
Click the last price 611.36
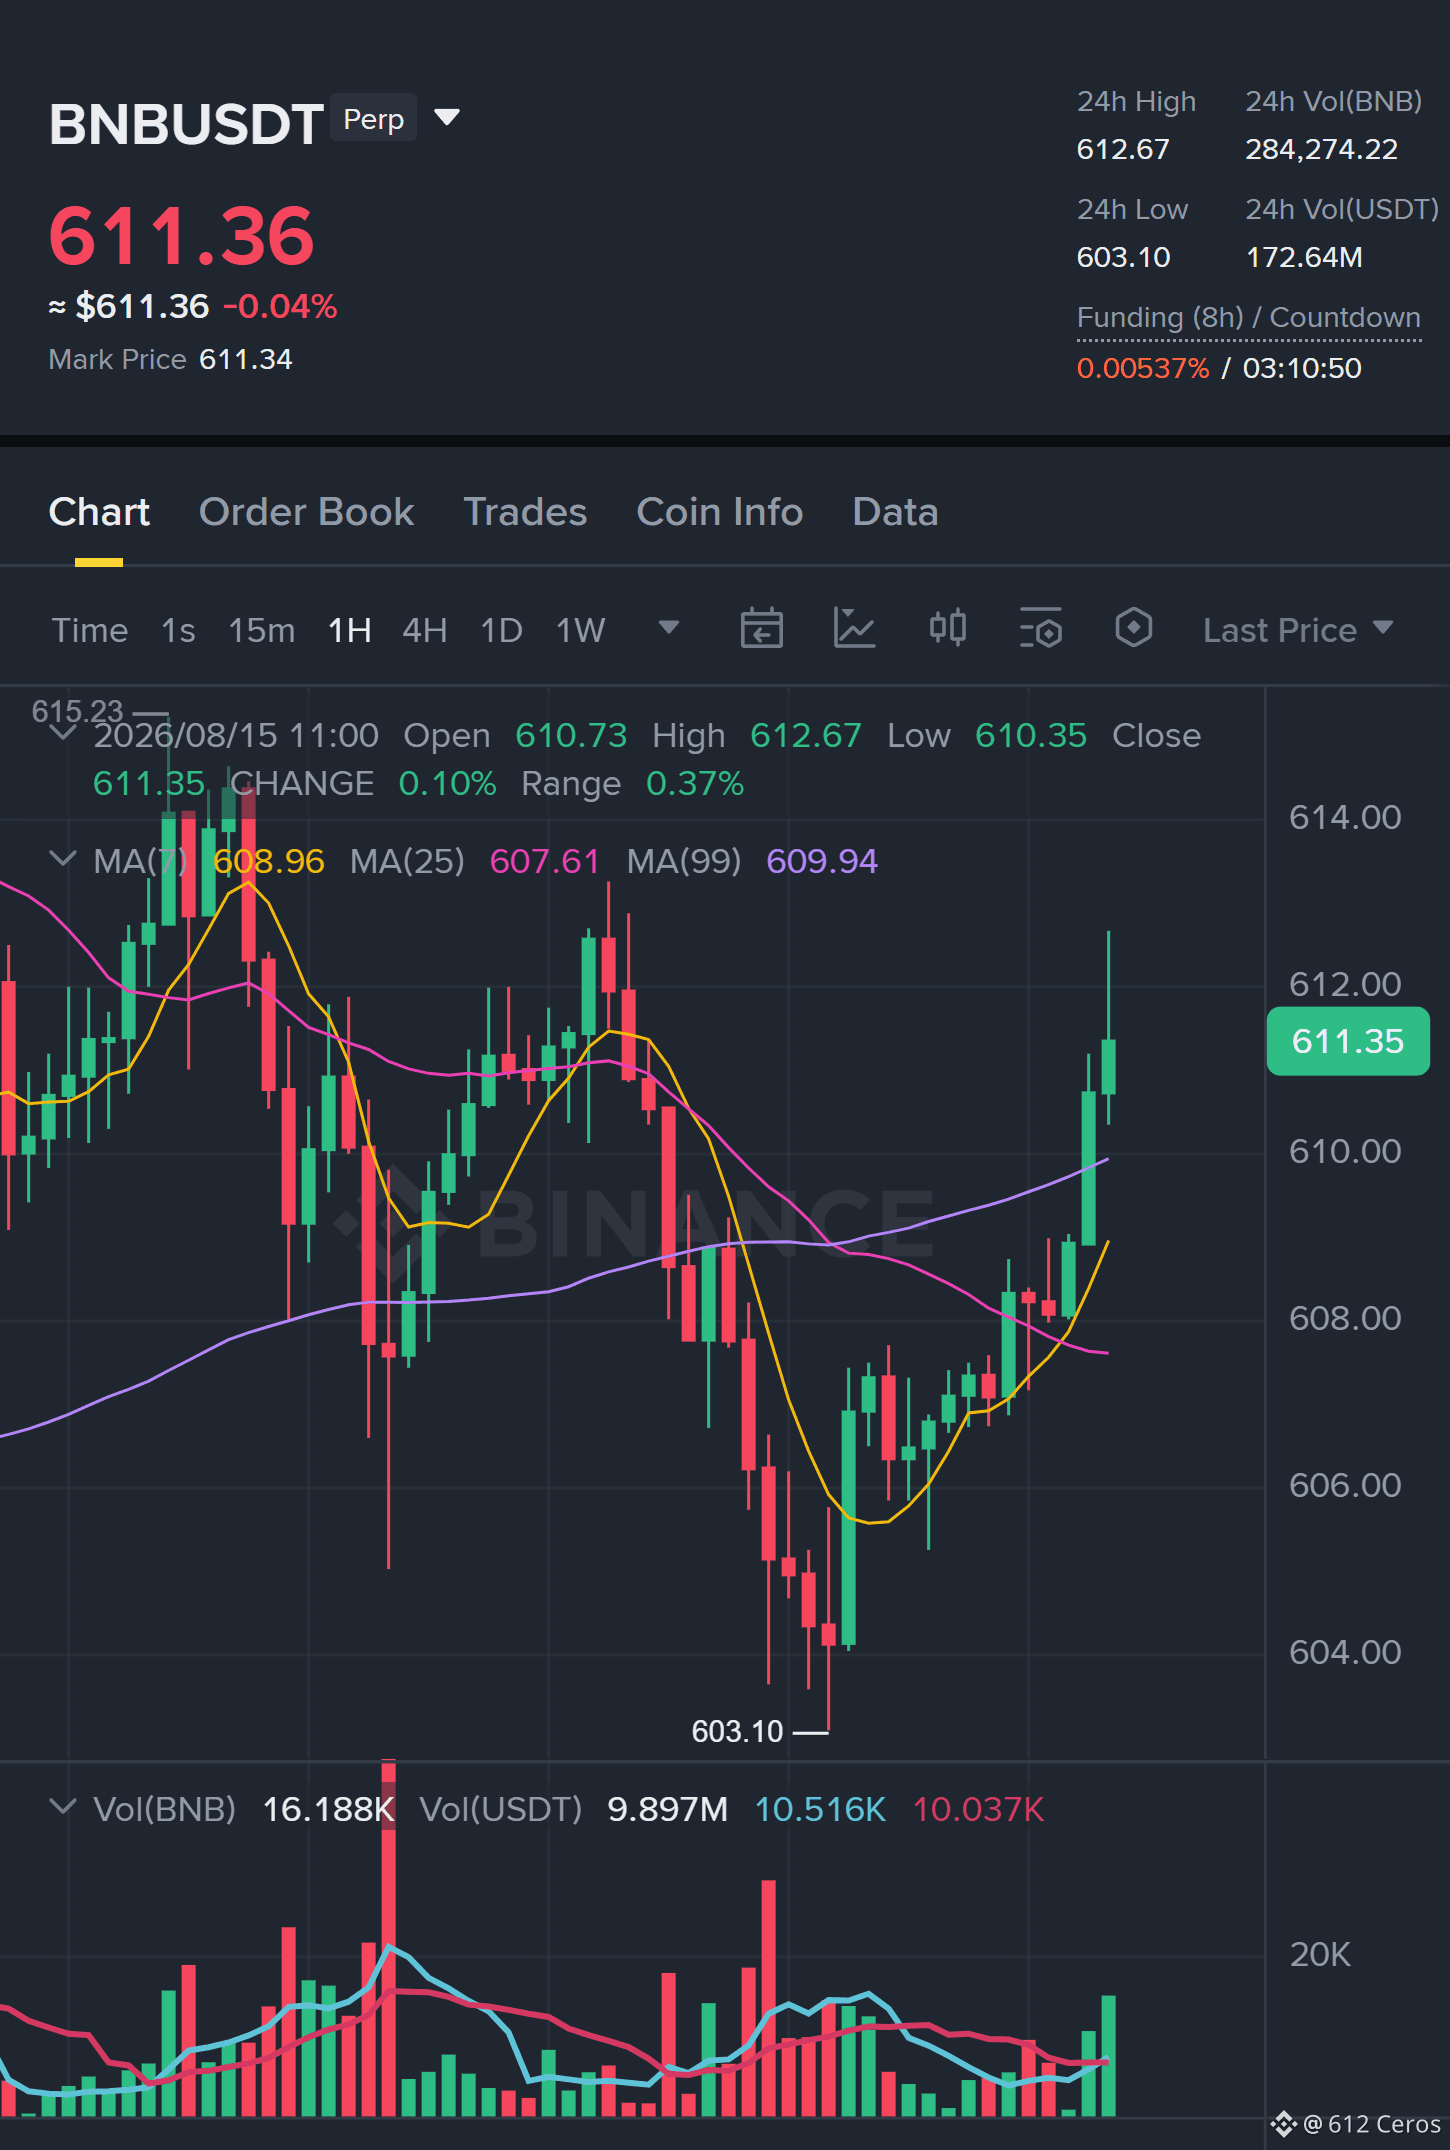[x=182, y=236]
